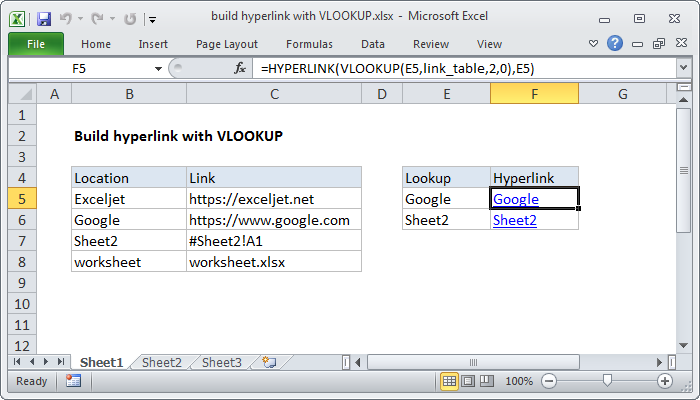Click the vertical scroll down arrow
700x400 pixels.
pyautogui.click(x=683, y=345)
